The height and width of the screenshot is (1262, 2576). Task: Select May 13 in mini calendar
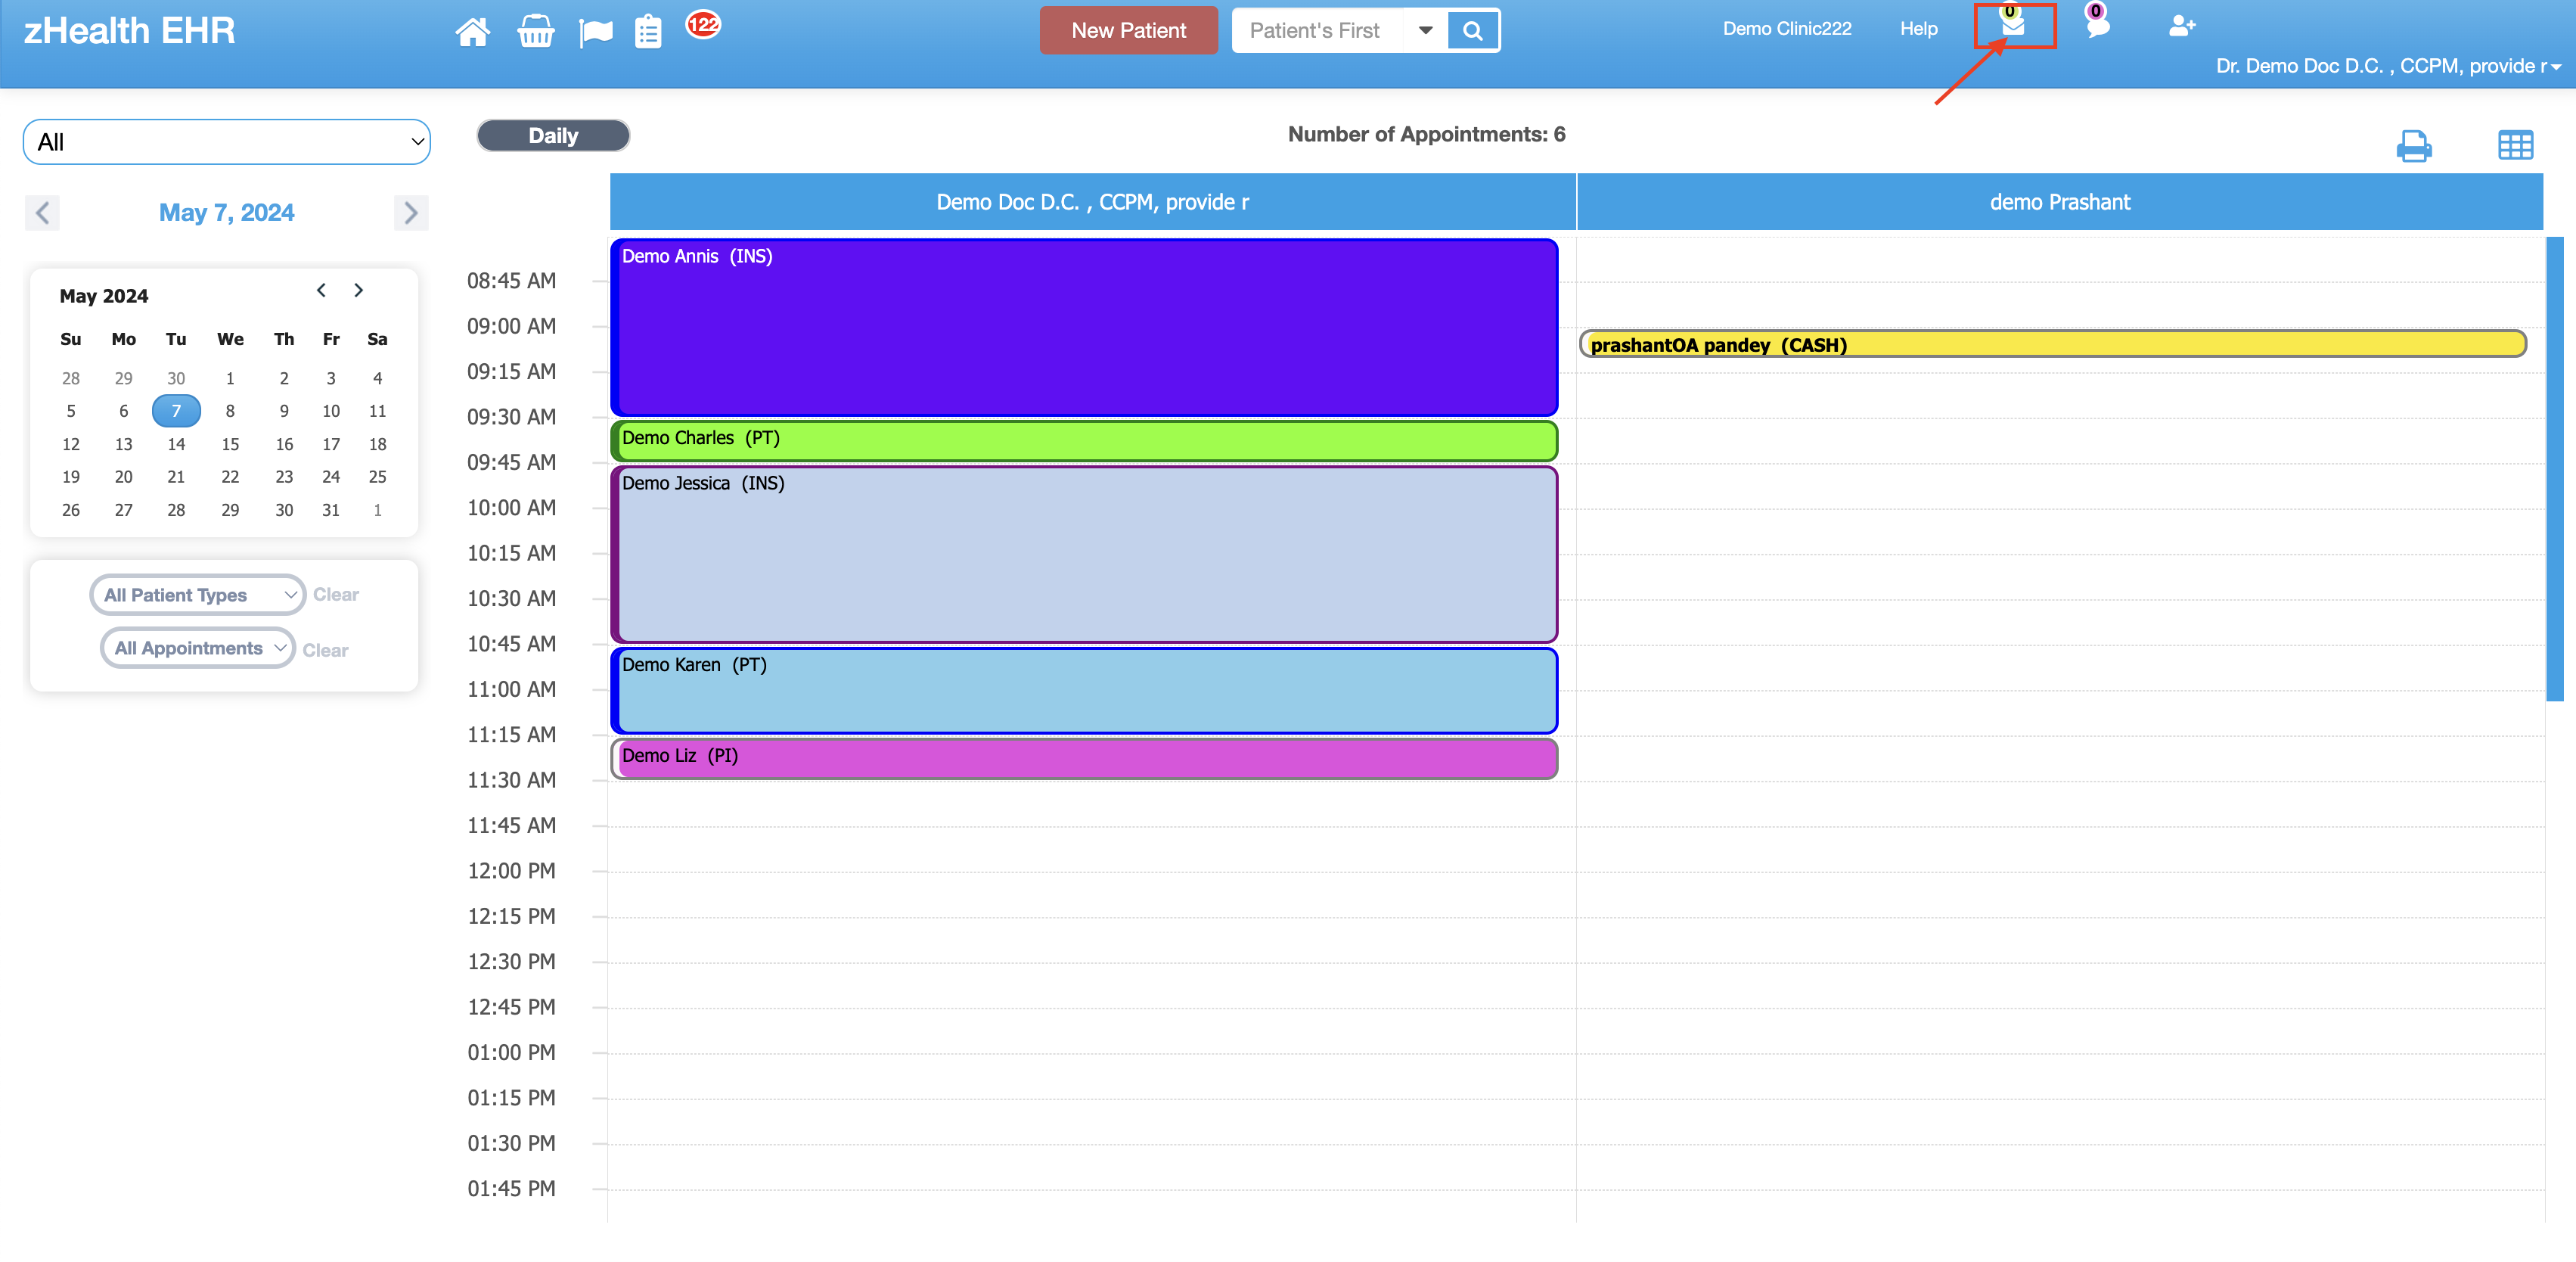pyautogui.click(x=123, y=444)
